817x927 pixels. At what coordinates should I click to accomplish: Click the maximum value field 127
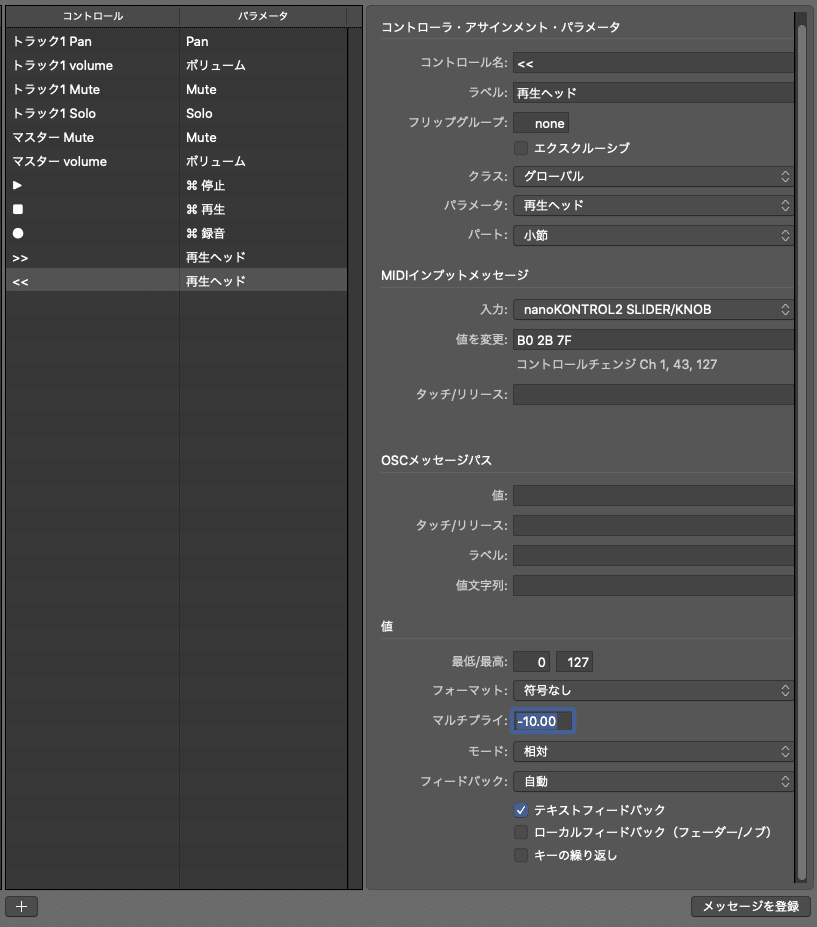(x=574, y=662)
